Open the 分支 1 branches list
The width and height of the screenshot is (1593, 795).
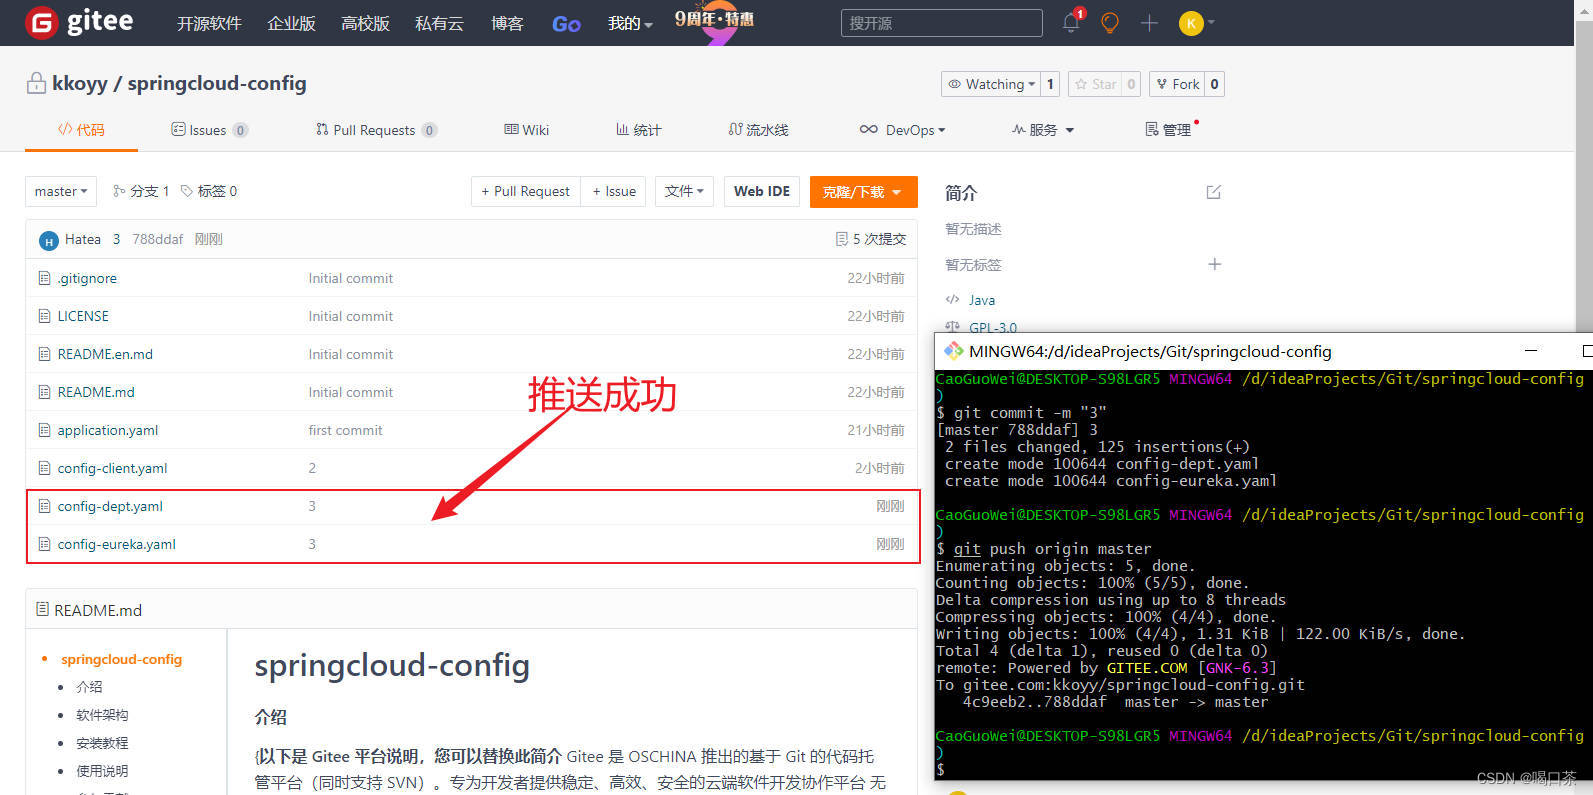tap(141, 191)
